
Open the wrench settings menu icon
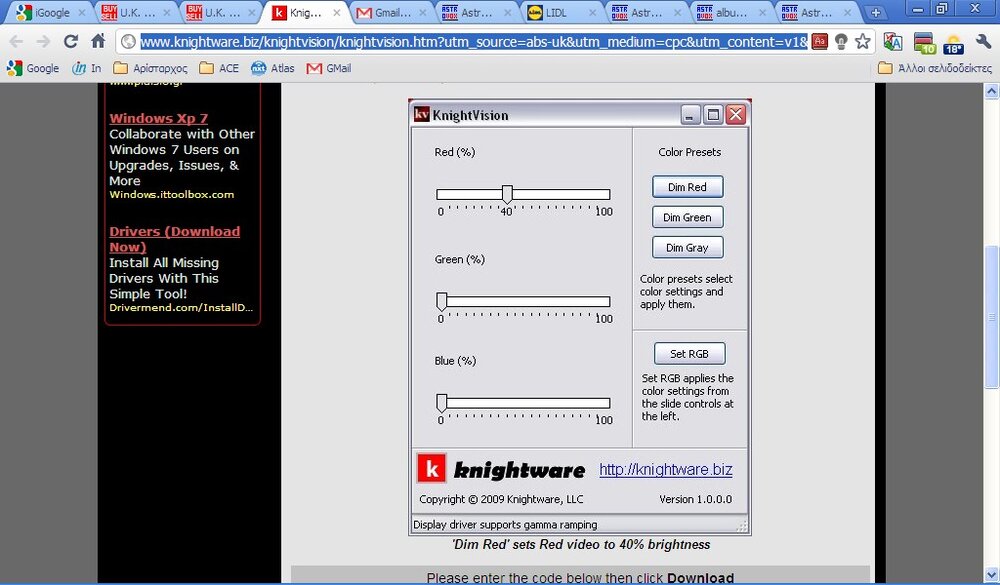(x=984, y=43)
